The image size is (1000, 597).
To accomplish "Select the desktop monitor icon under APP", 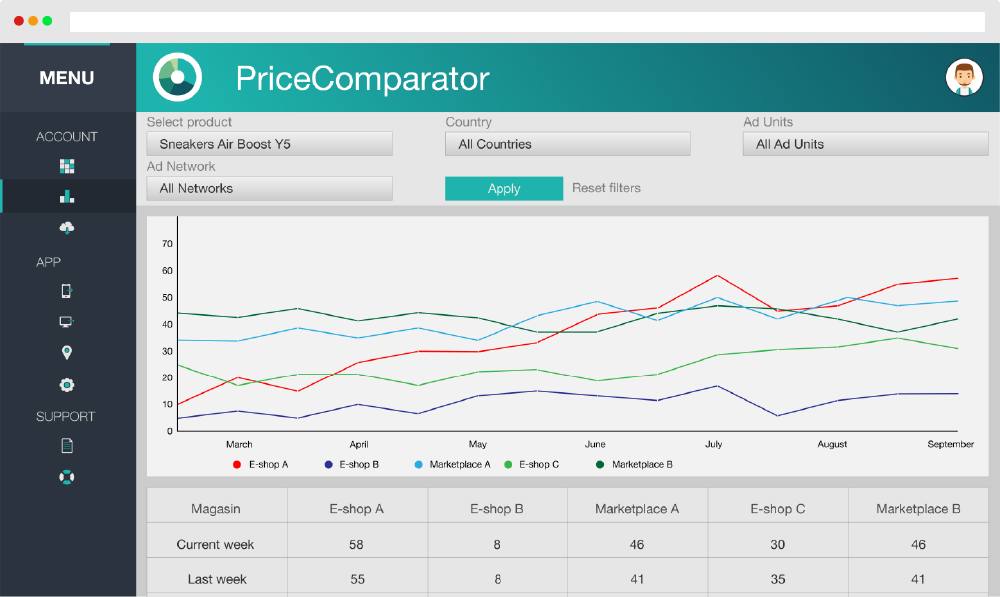I will point(66,322).
